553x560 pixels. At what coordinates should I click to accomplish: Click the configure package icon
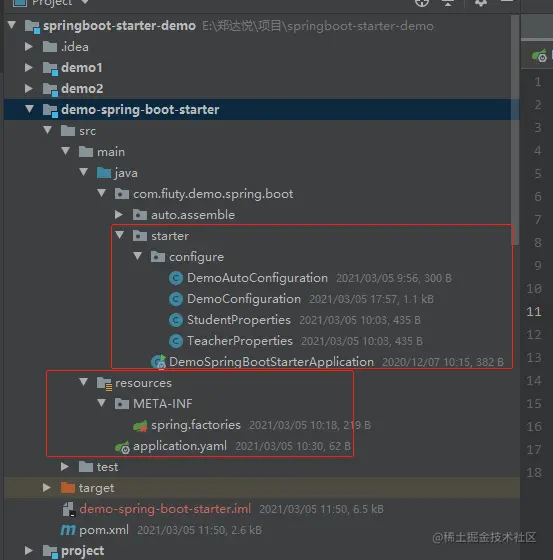pyautogui.click(x=158, y=257)
